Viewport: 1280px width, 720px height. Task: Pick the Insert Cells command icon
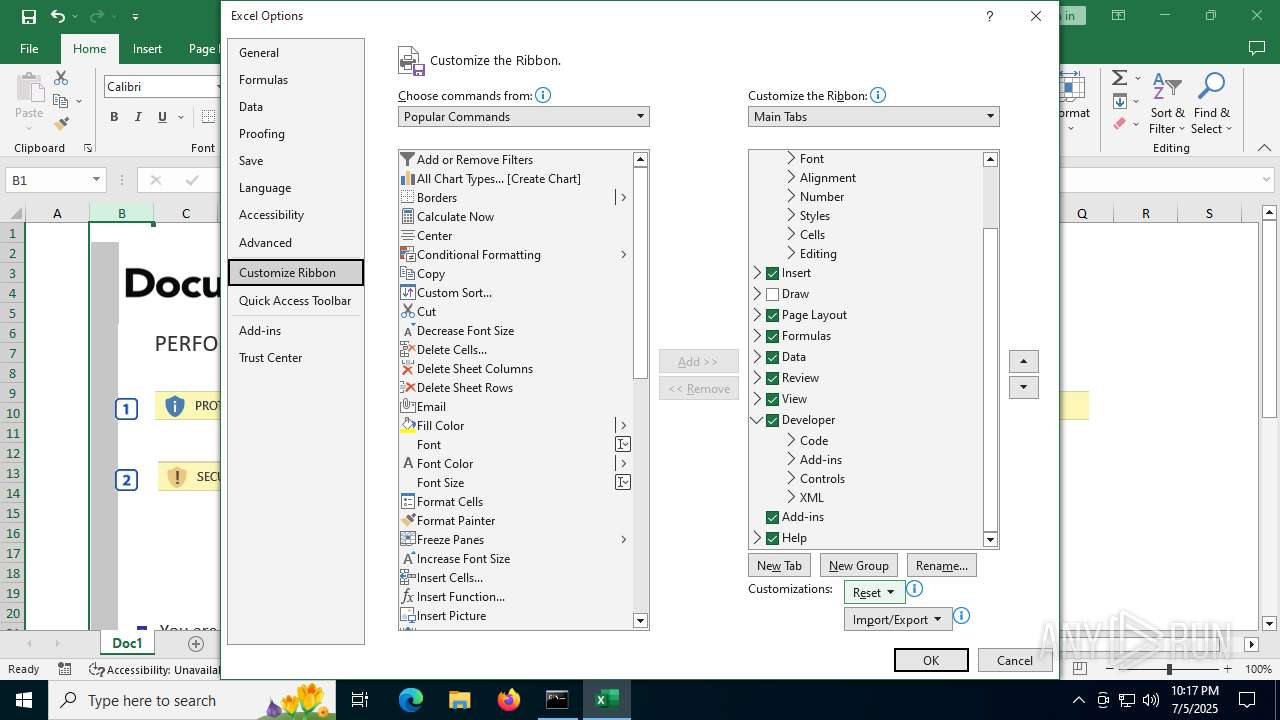(x=407, y=577)
